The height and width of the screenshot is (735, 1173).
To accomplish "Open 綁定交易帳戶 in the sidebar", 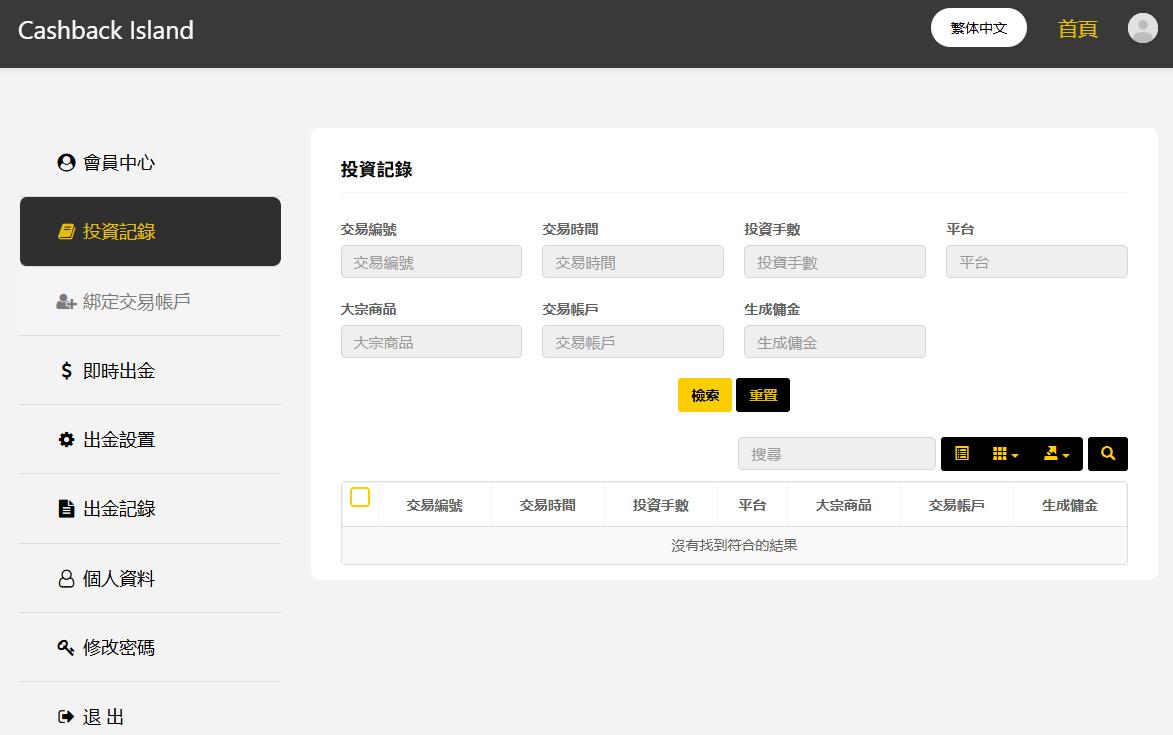I will point(150,301).
